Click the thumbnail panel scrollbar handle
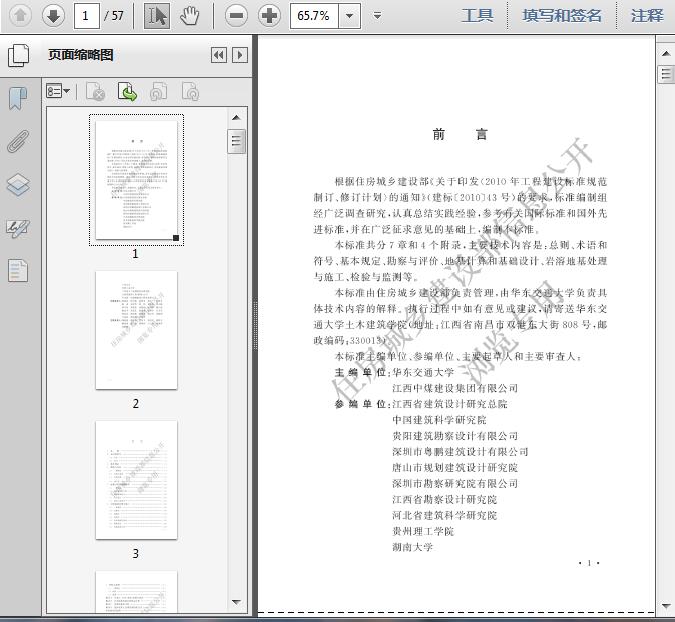 (x=236, y=141)
